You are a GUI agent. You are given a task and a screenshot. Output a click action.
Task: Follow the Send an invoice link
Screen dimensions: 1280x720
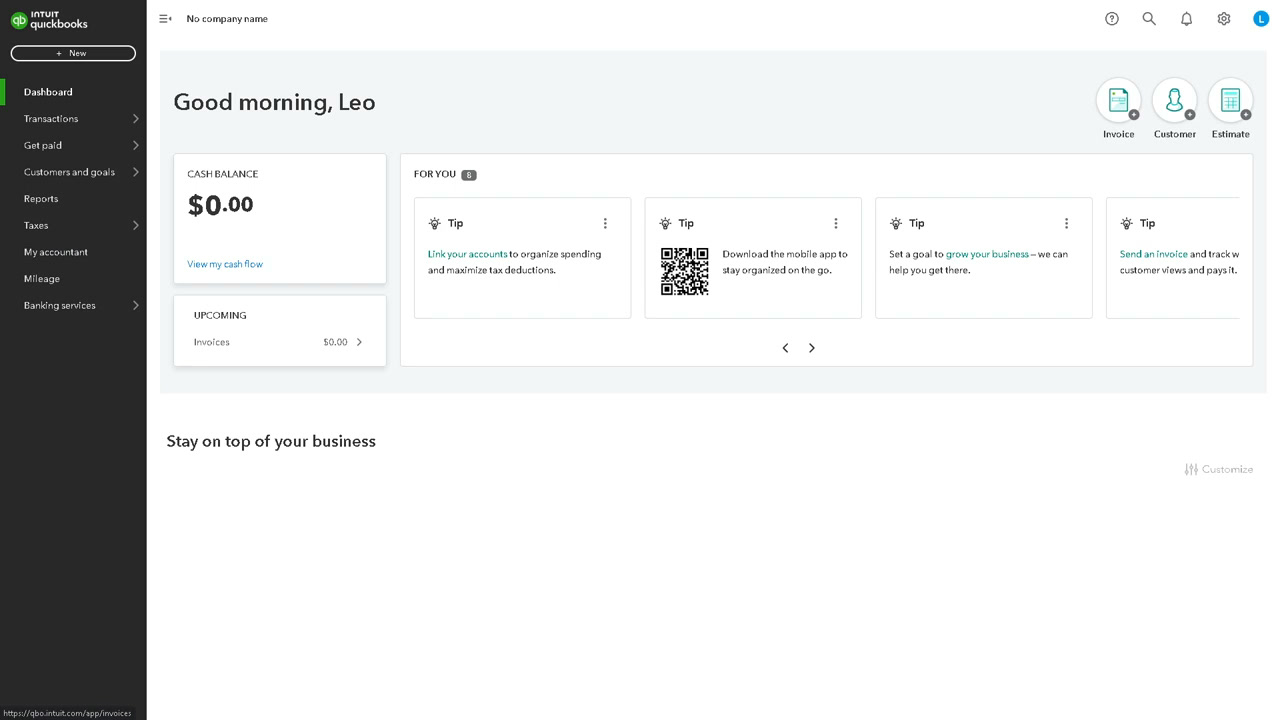pyautogui.click(x=1153, y=254)
